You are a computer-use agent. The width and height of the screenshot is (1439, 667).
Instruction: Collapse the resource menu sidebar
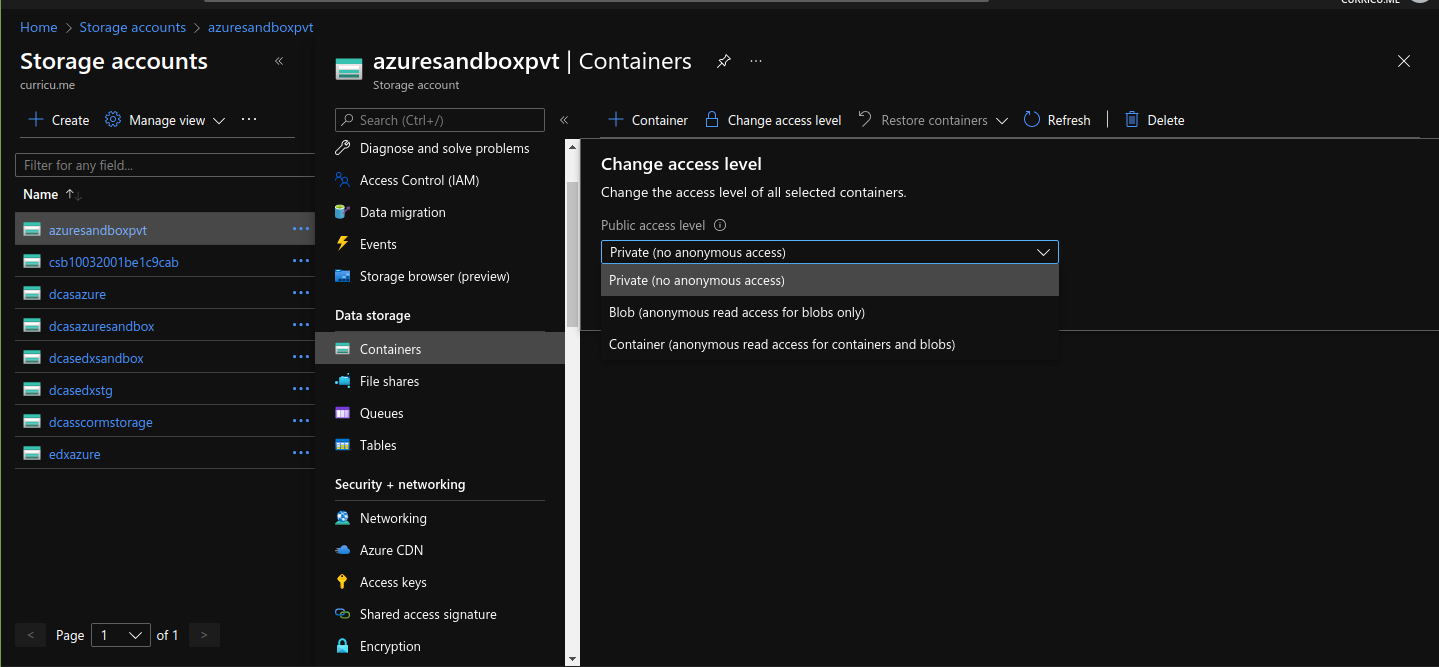(x=564, y=120)
